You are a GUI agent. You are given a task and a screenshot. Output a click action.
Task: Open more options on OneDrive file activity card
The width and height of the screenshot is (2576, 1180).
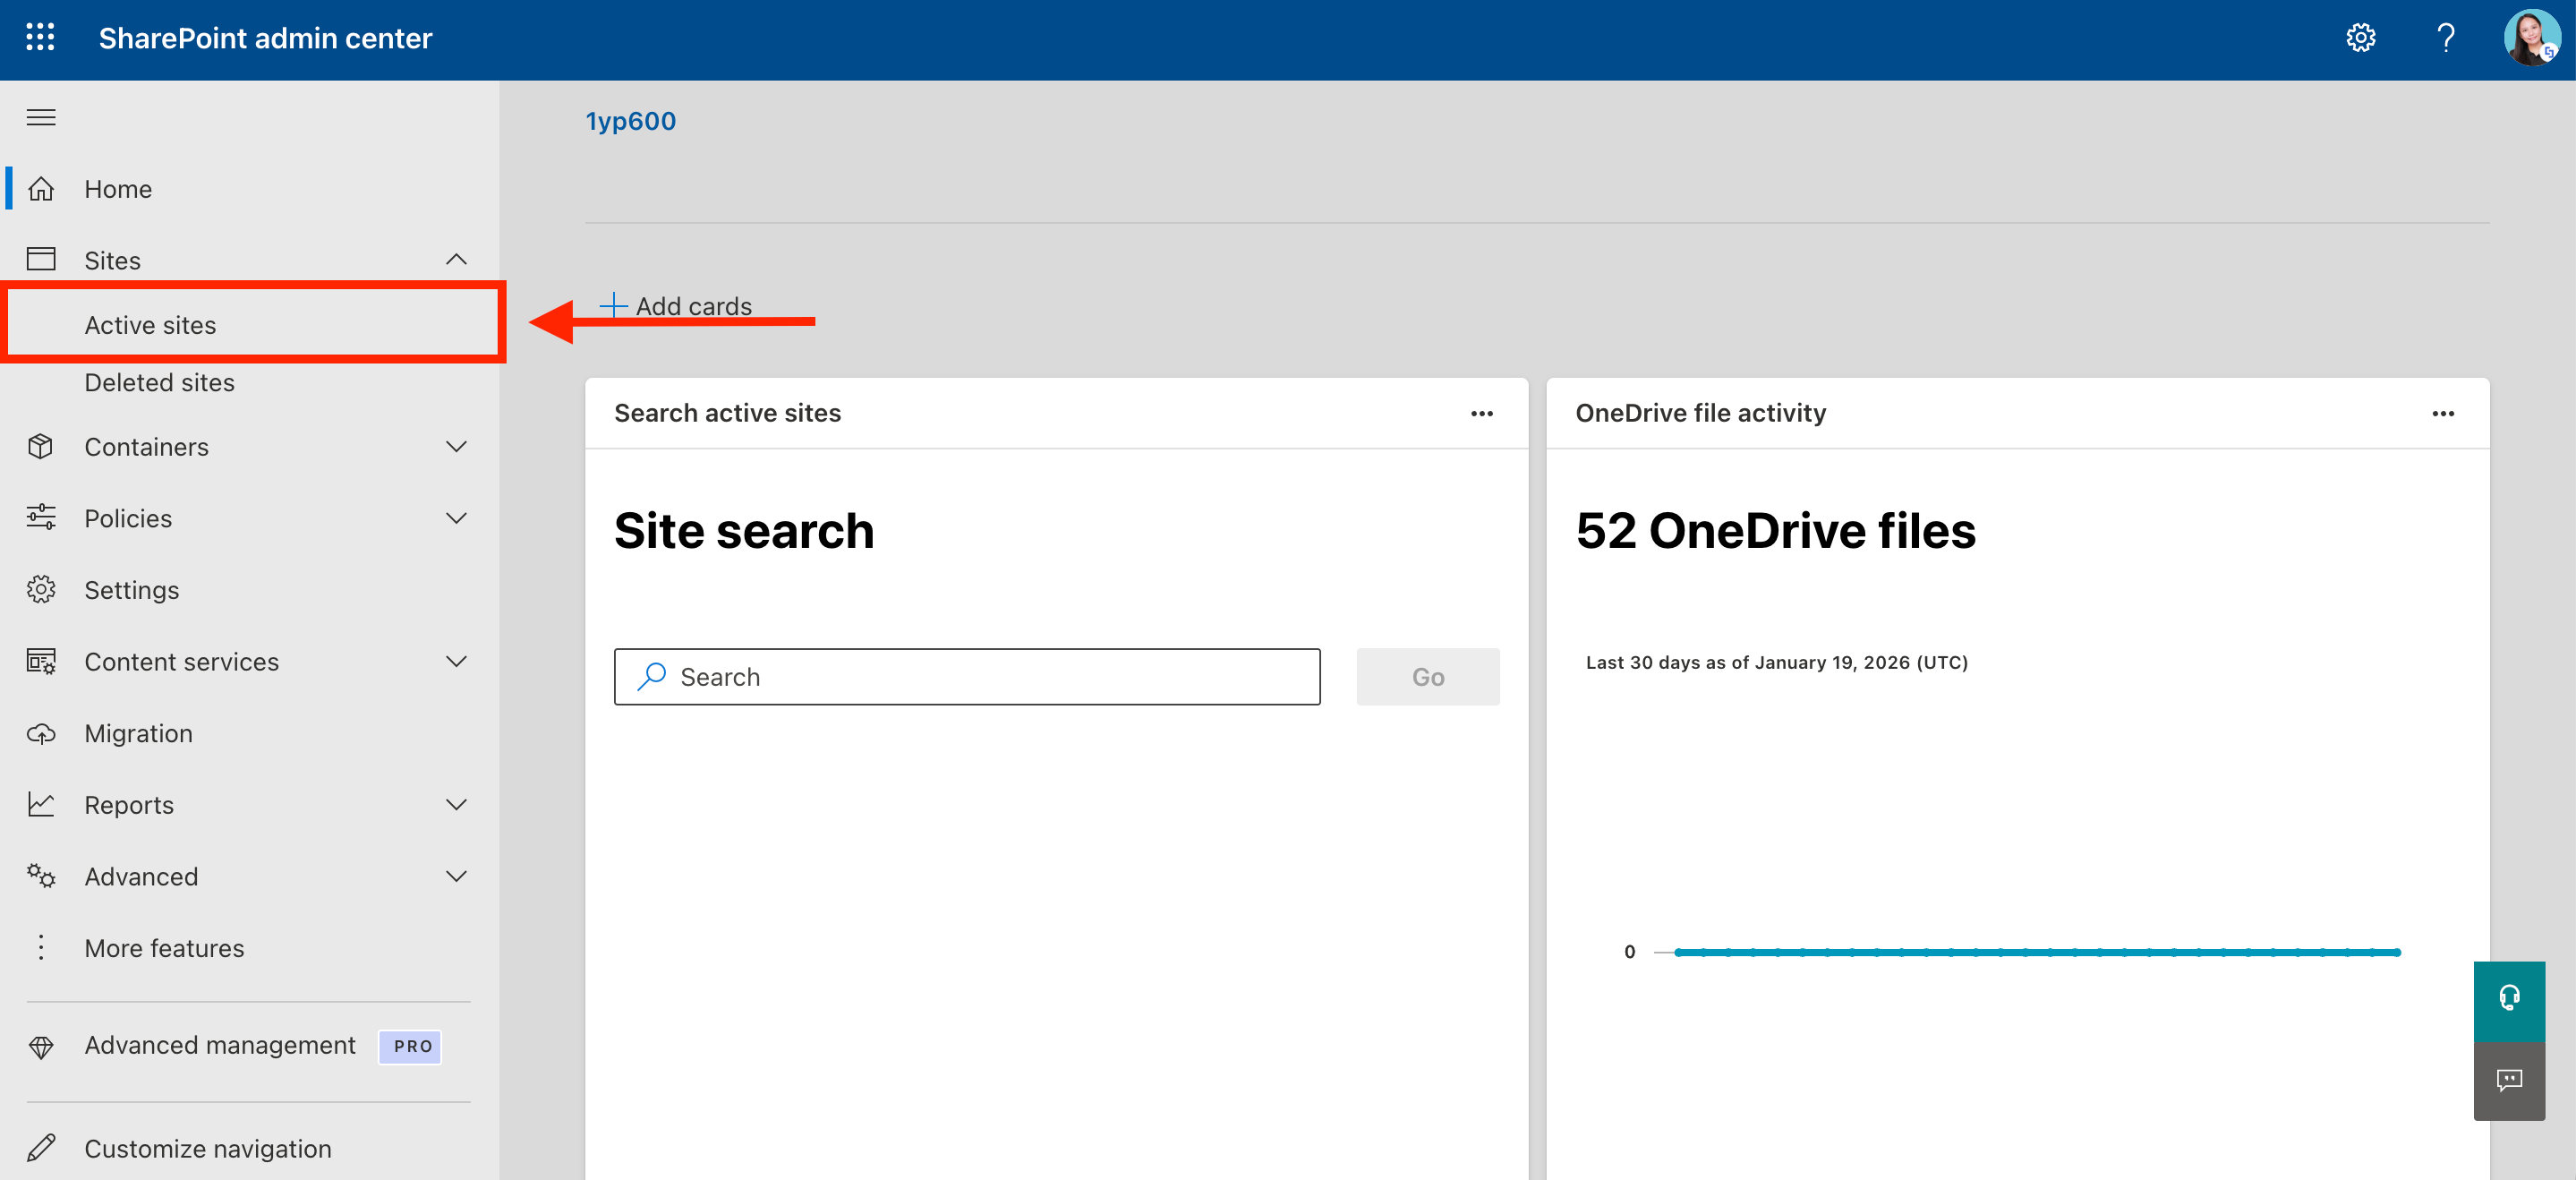coord(2442,413)
